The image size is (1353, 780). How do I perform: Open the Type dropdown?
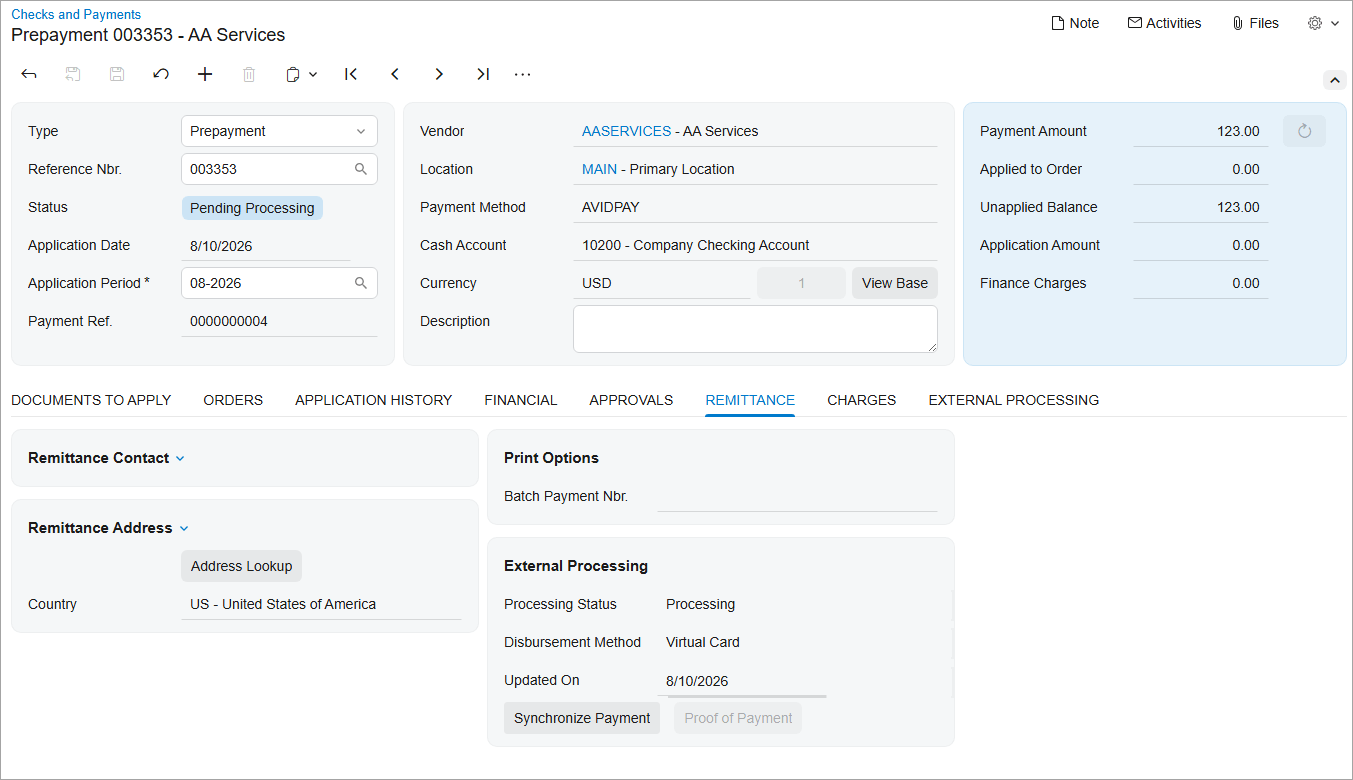point(279,131)
